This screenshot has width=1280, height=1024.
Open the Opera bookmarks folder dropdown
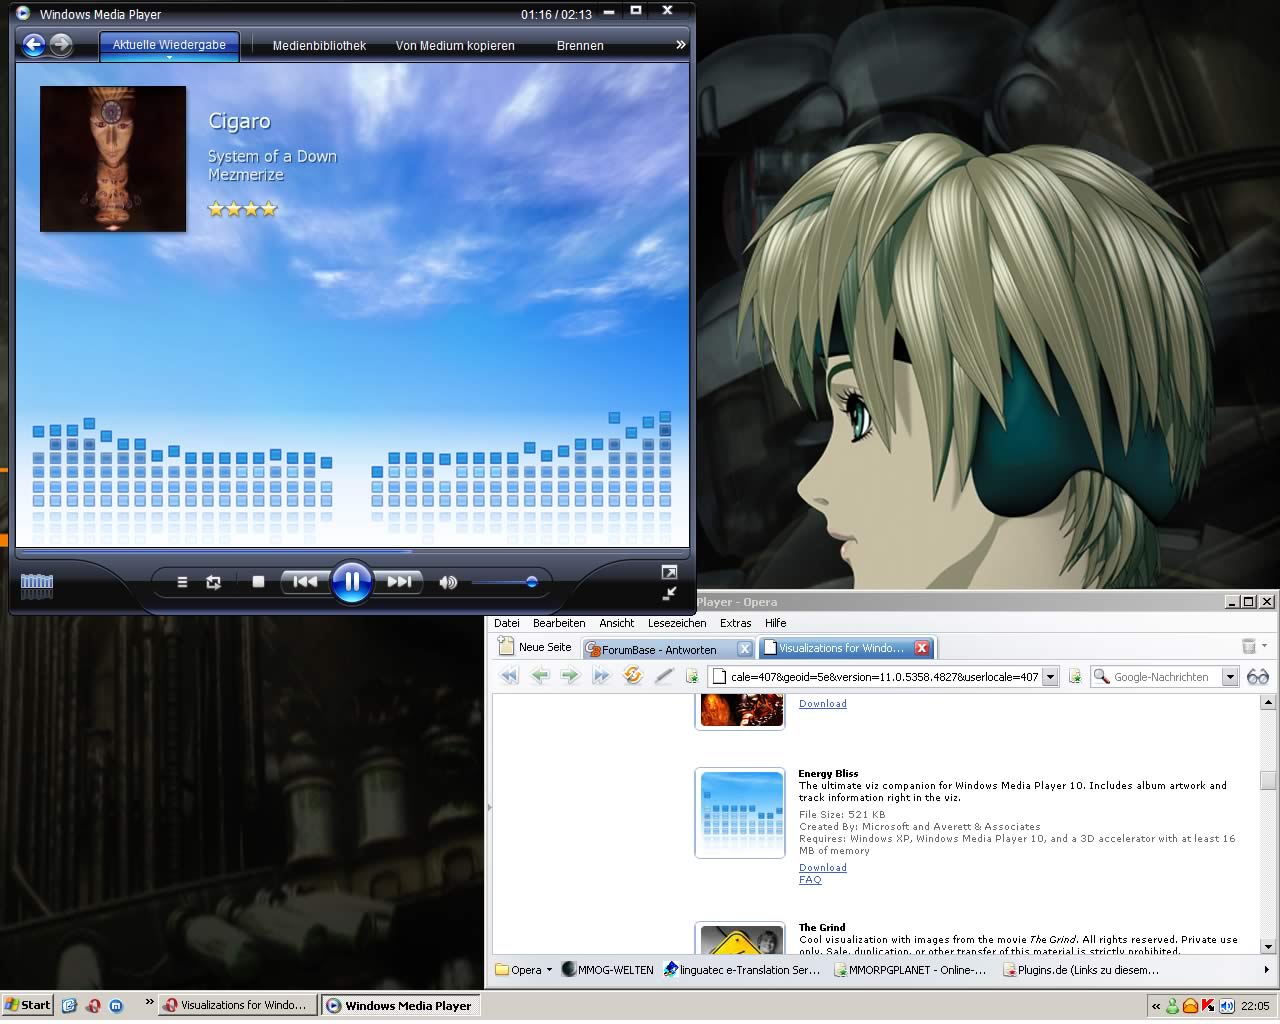(524, 970)
